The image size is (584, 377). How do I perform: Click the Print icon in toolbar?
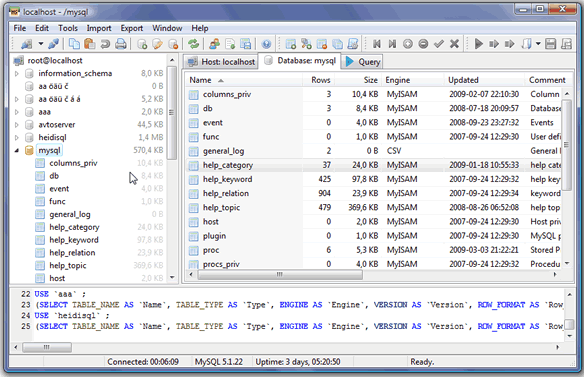[x=121, y=44]
